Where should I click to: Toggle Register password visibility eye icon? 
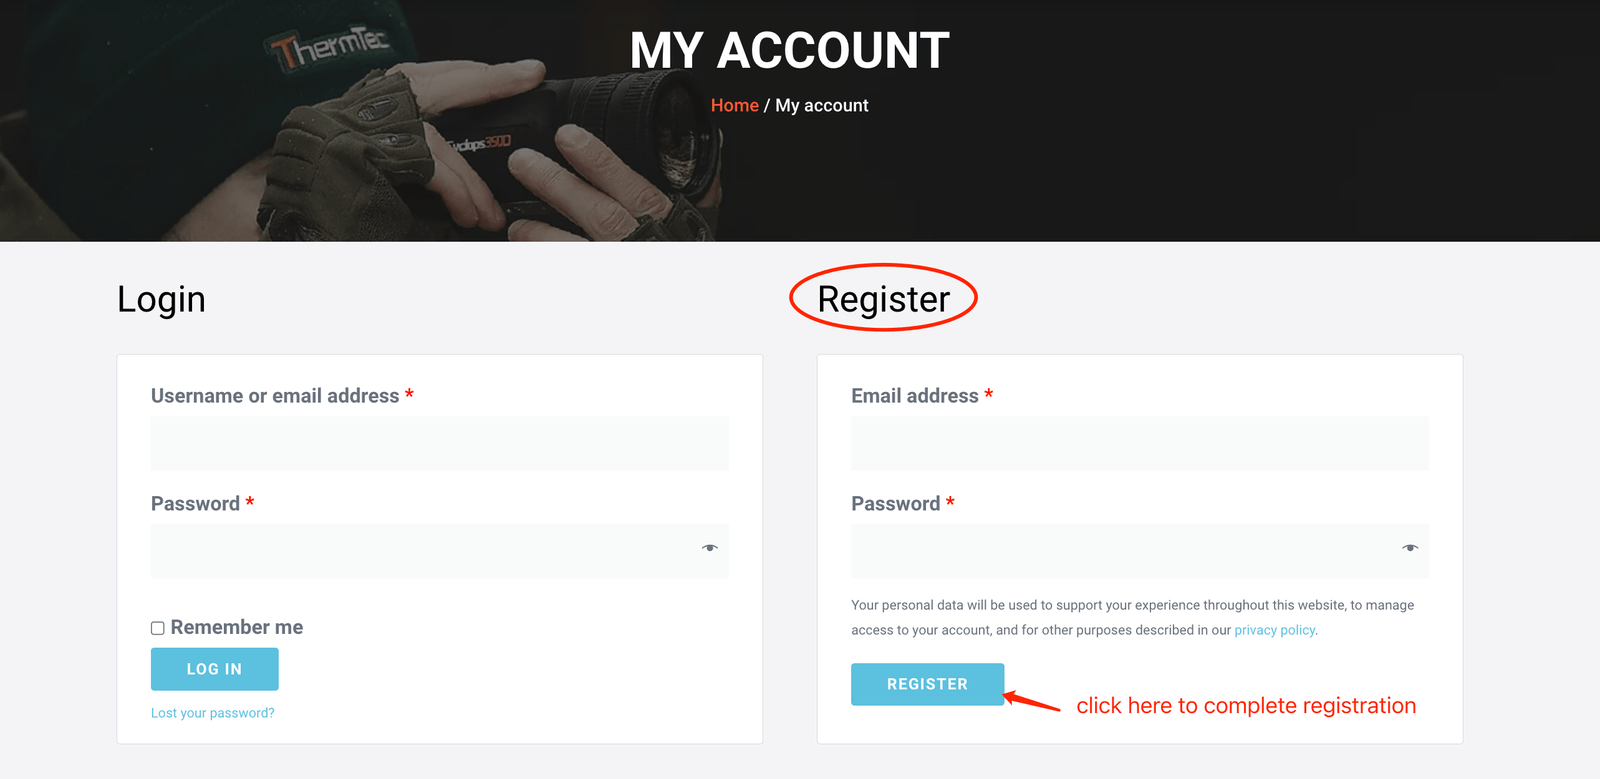coord(1410,548)
